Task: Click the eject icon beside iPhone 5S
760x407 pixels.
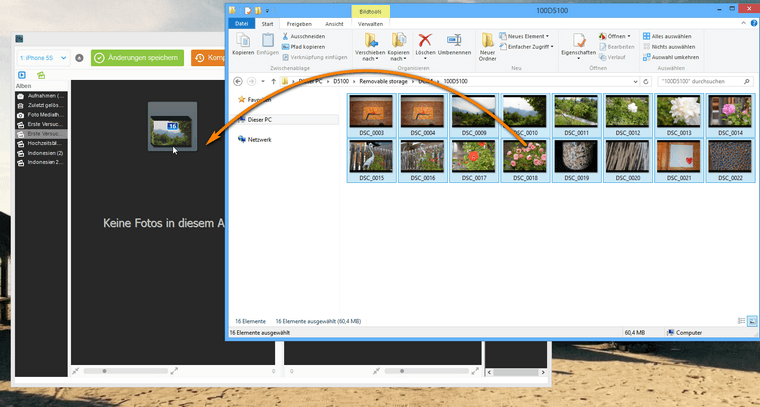Action: 79,58
